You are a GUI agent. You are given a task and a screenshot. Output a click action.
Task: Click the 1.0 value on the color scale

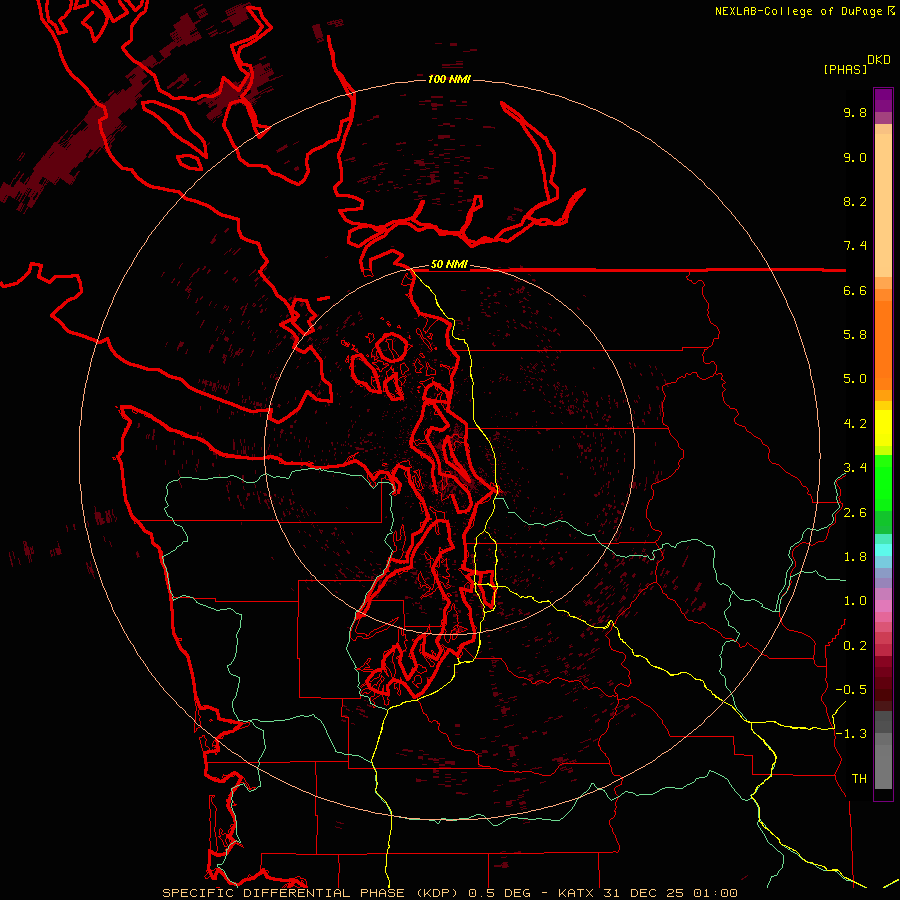coord(855,601)
